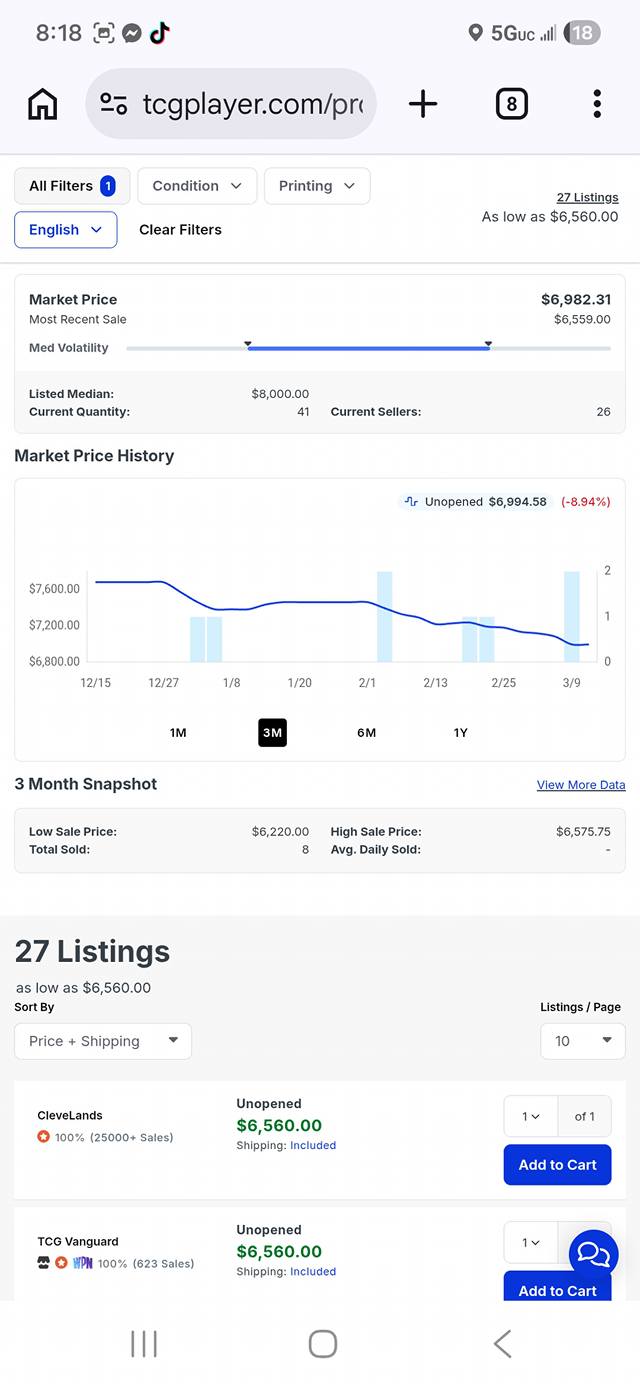Open TCG Vanguard seller name
Viewport: 640px width, 1386px height.
[x=78, y=1241]
